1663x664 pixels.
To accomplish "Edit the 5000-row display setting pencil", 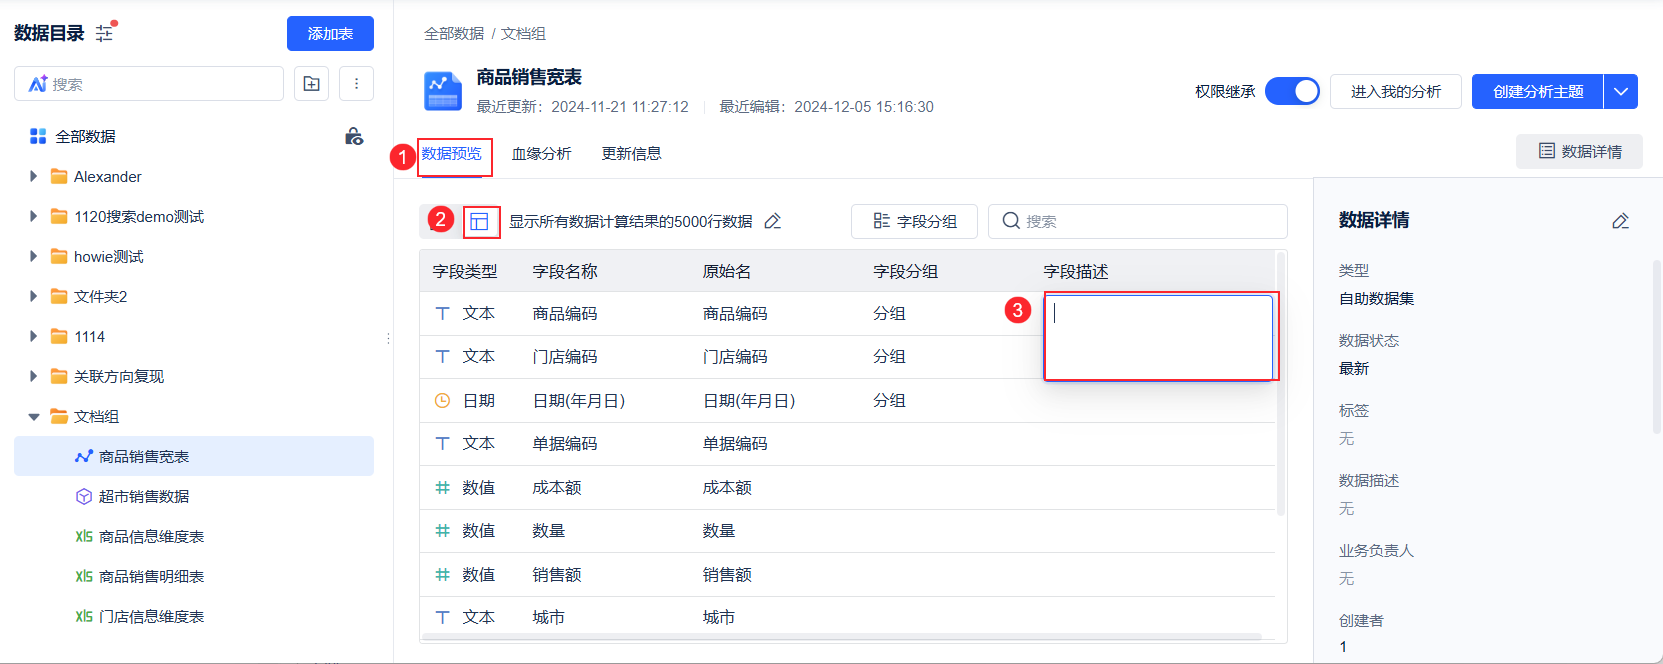I will [773, 221].
